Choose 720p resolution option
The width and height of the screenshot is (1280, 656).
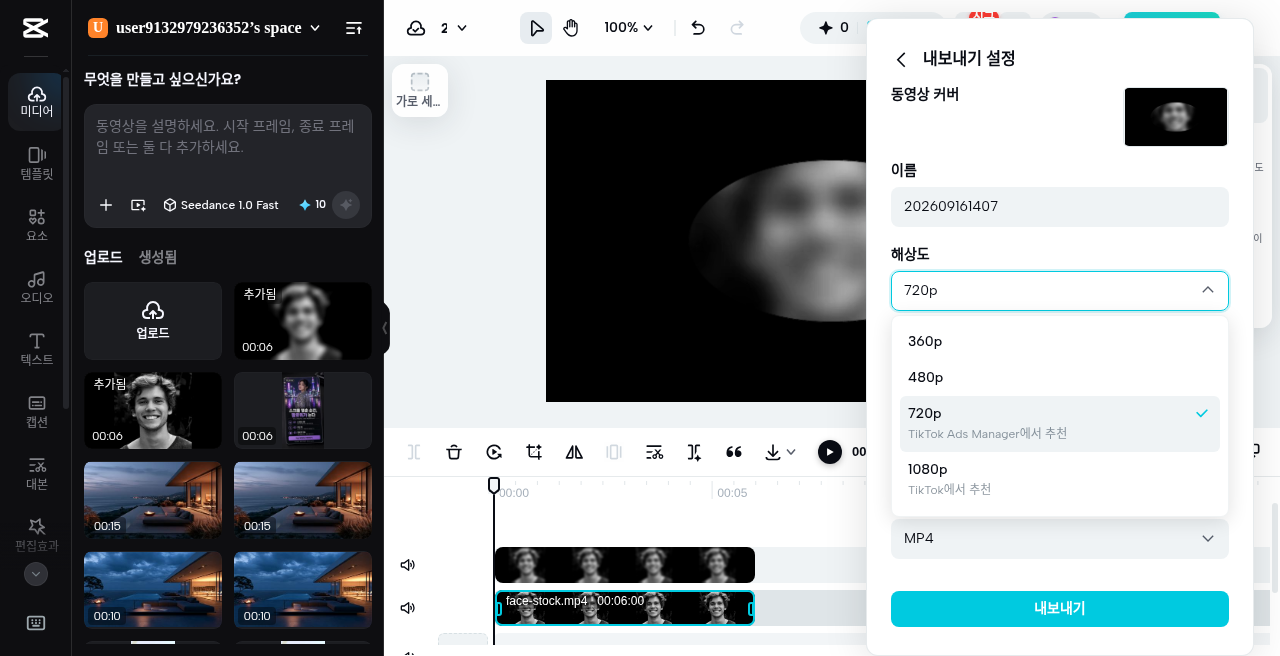tap(1060, 423)
